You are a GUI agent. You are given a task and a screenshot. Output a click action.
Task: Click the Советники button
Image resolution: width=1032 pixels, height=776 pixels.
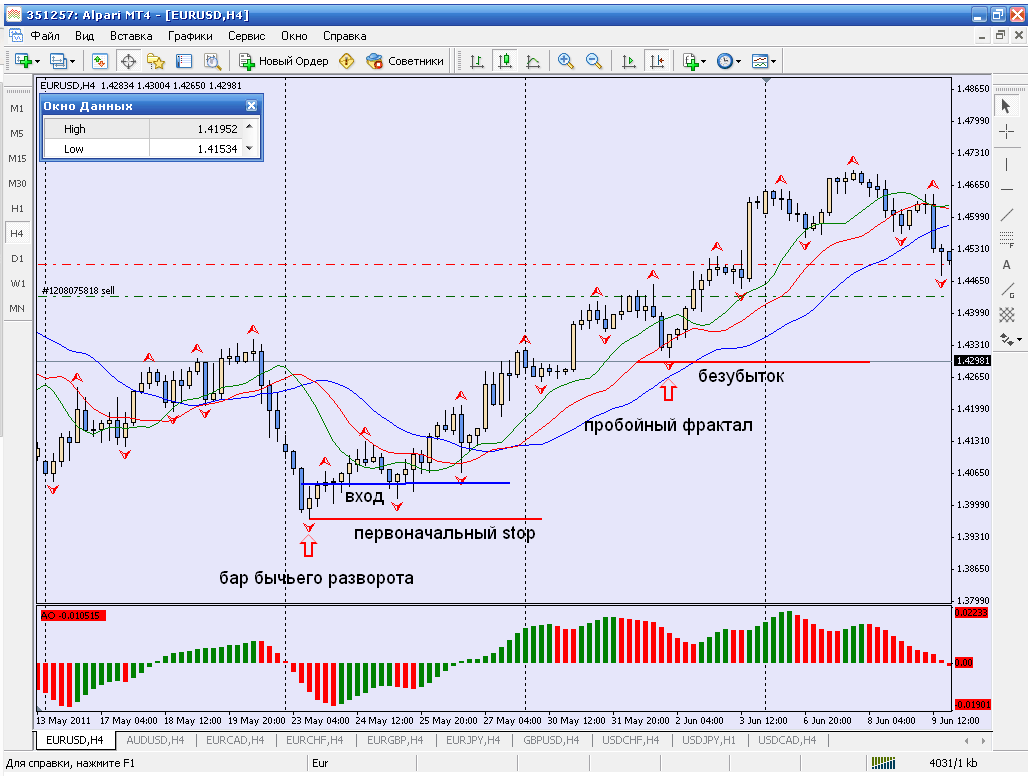click(405, 61)
